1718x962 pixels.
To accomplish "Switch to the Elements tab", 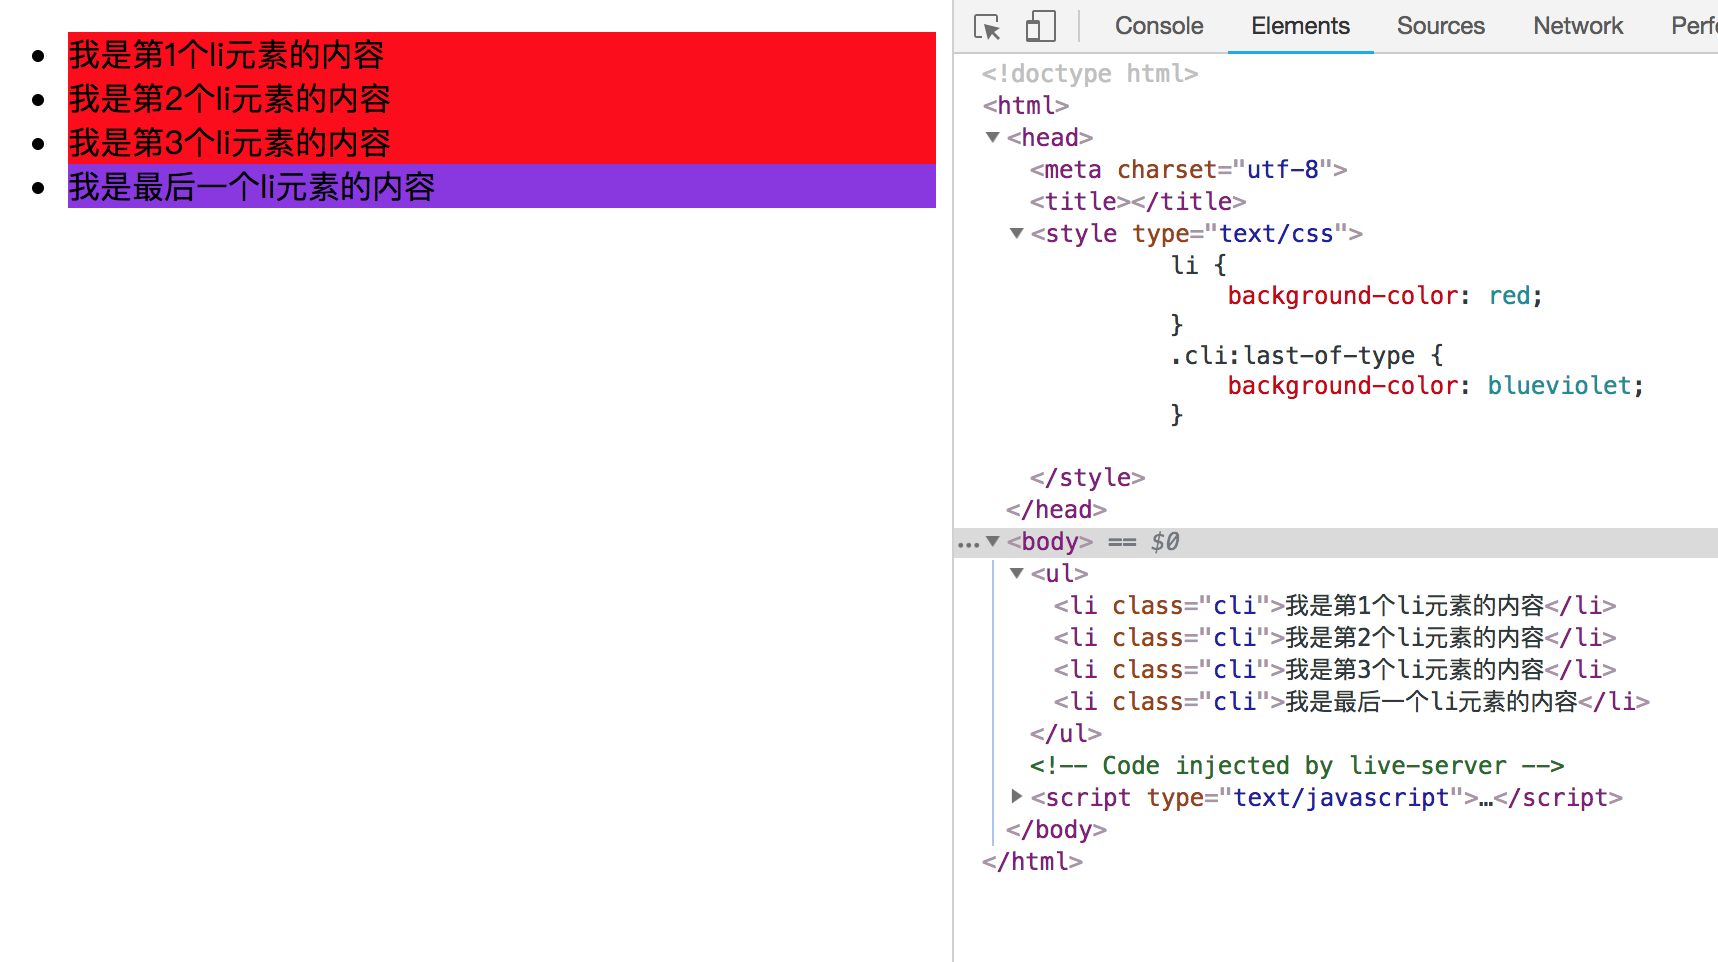I will (1300, 26).
